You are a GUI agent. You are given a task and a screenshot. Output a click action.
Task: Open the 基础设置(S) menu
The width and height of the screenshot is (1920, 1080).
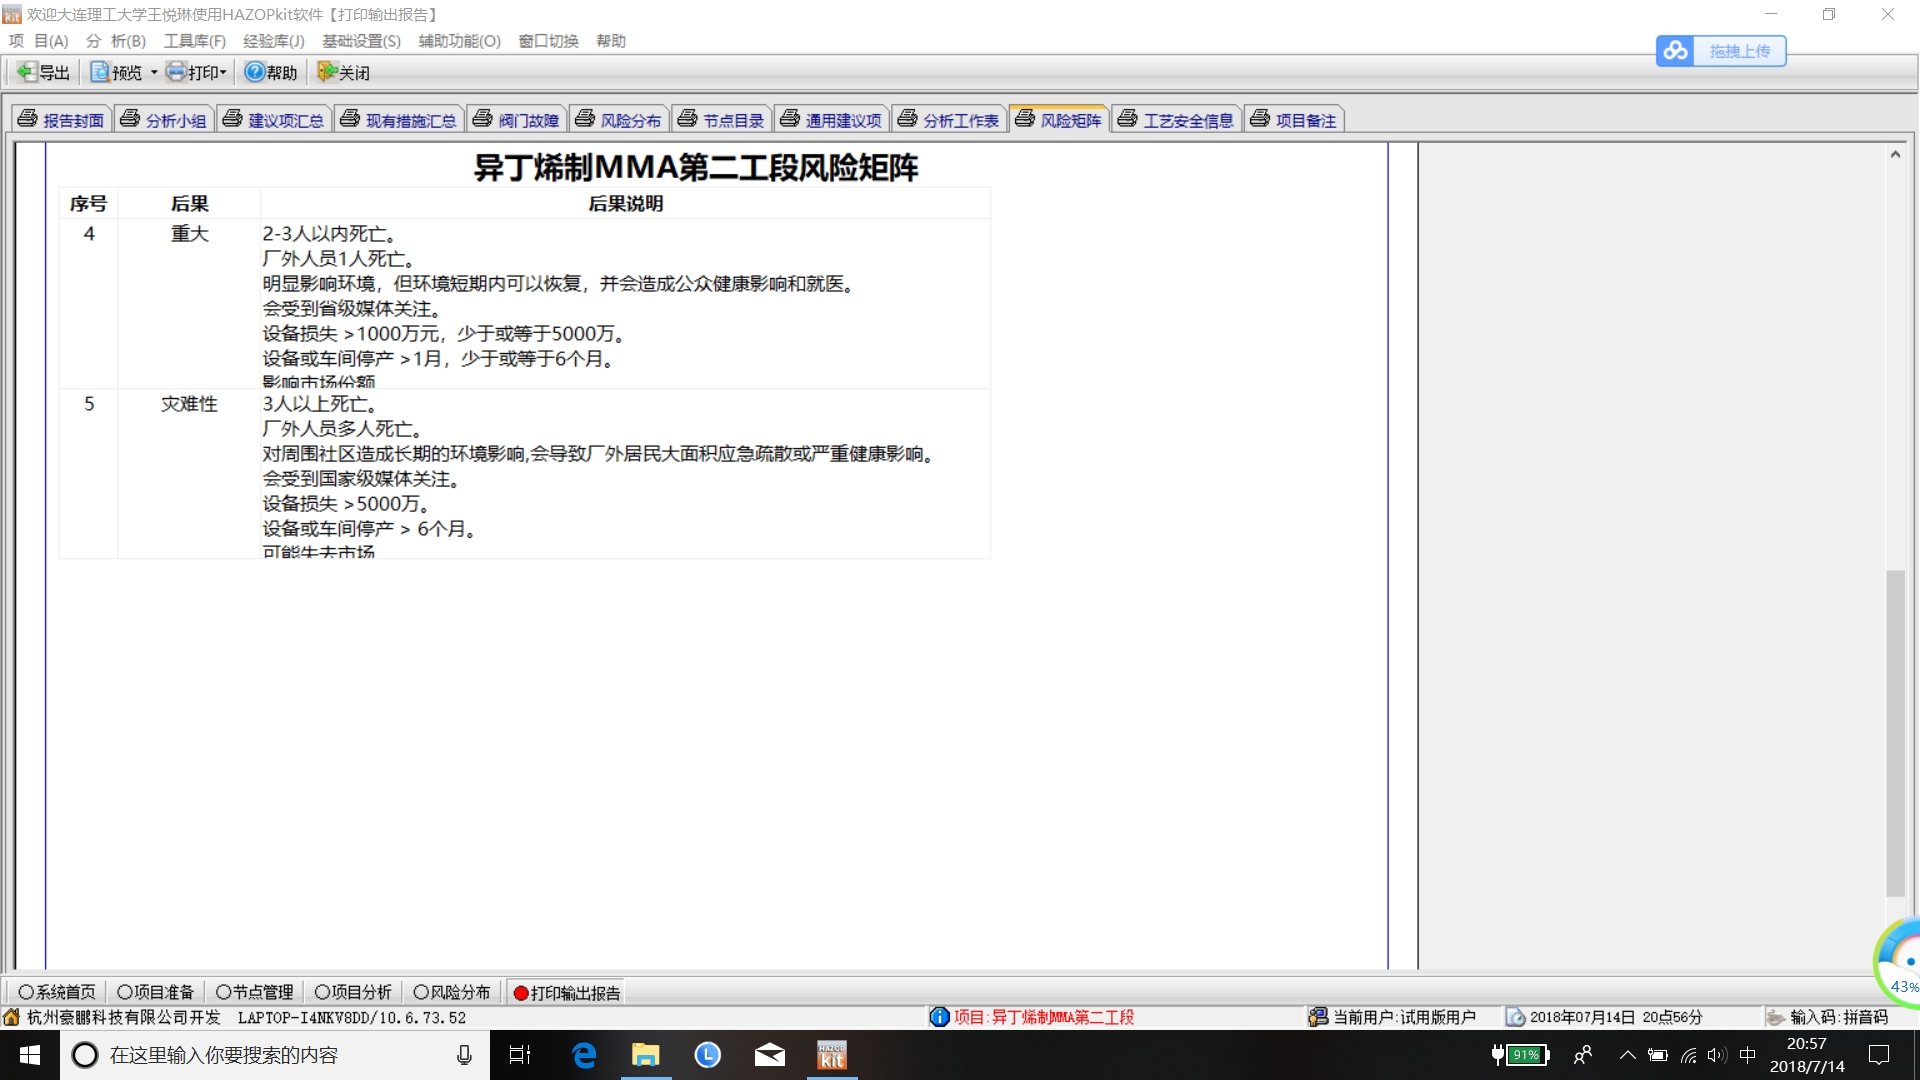pyautogui.click(x=361, y=41)
